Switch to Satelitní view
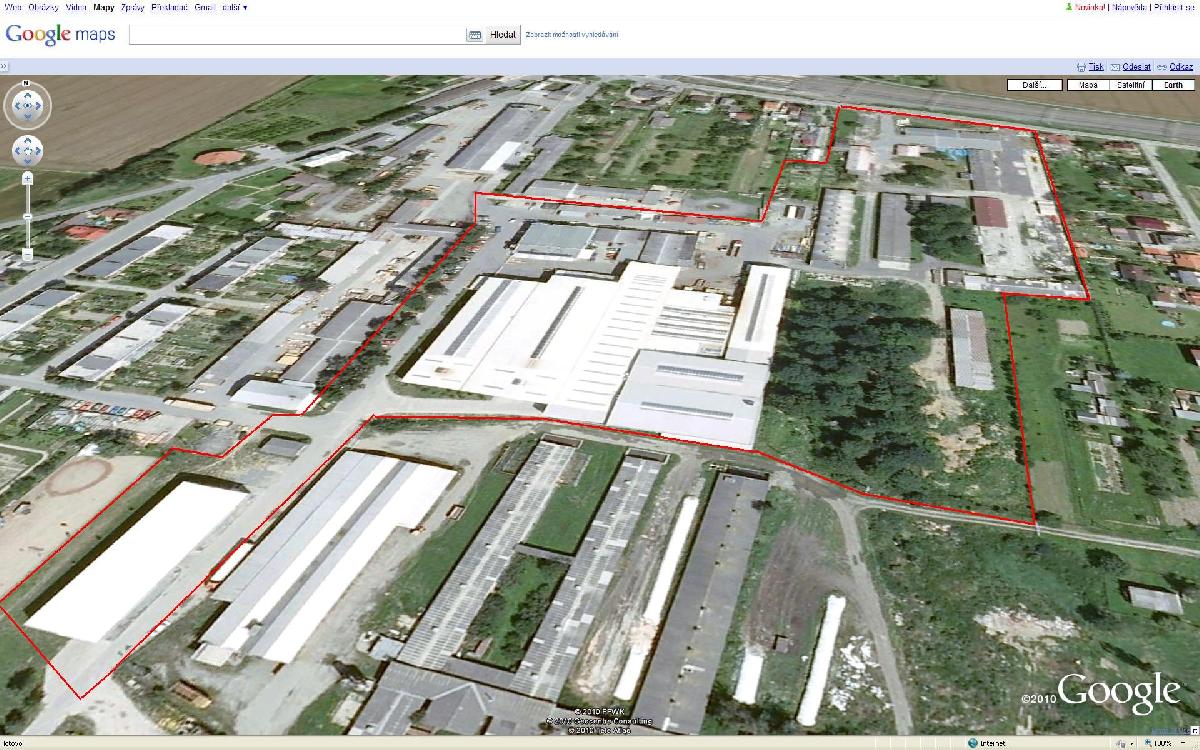This screenshot has height=750, width=1200. pos(1131,85)
